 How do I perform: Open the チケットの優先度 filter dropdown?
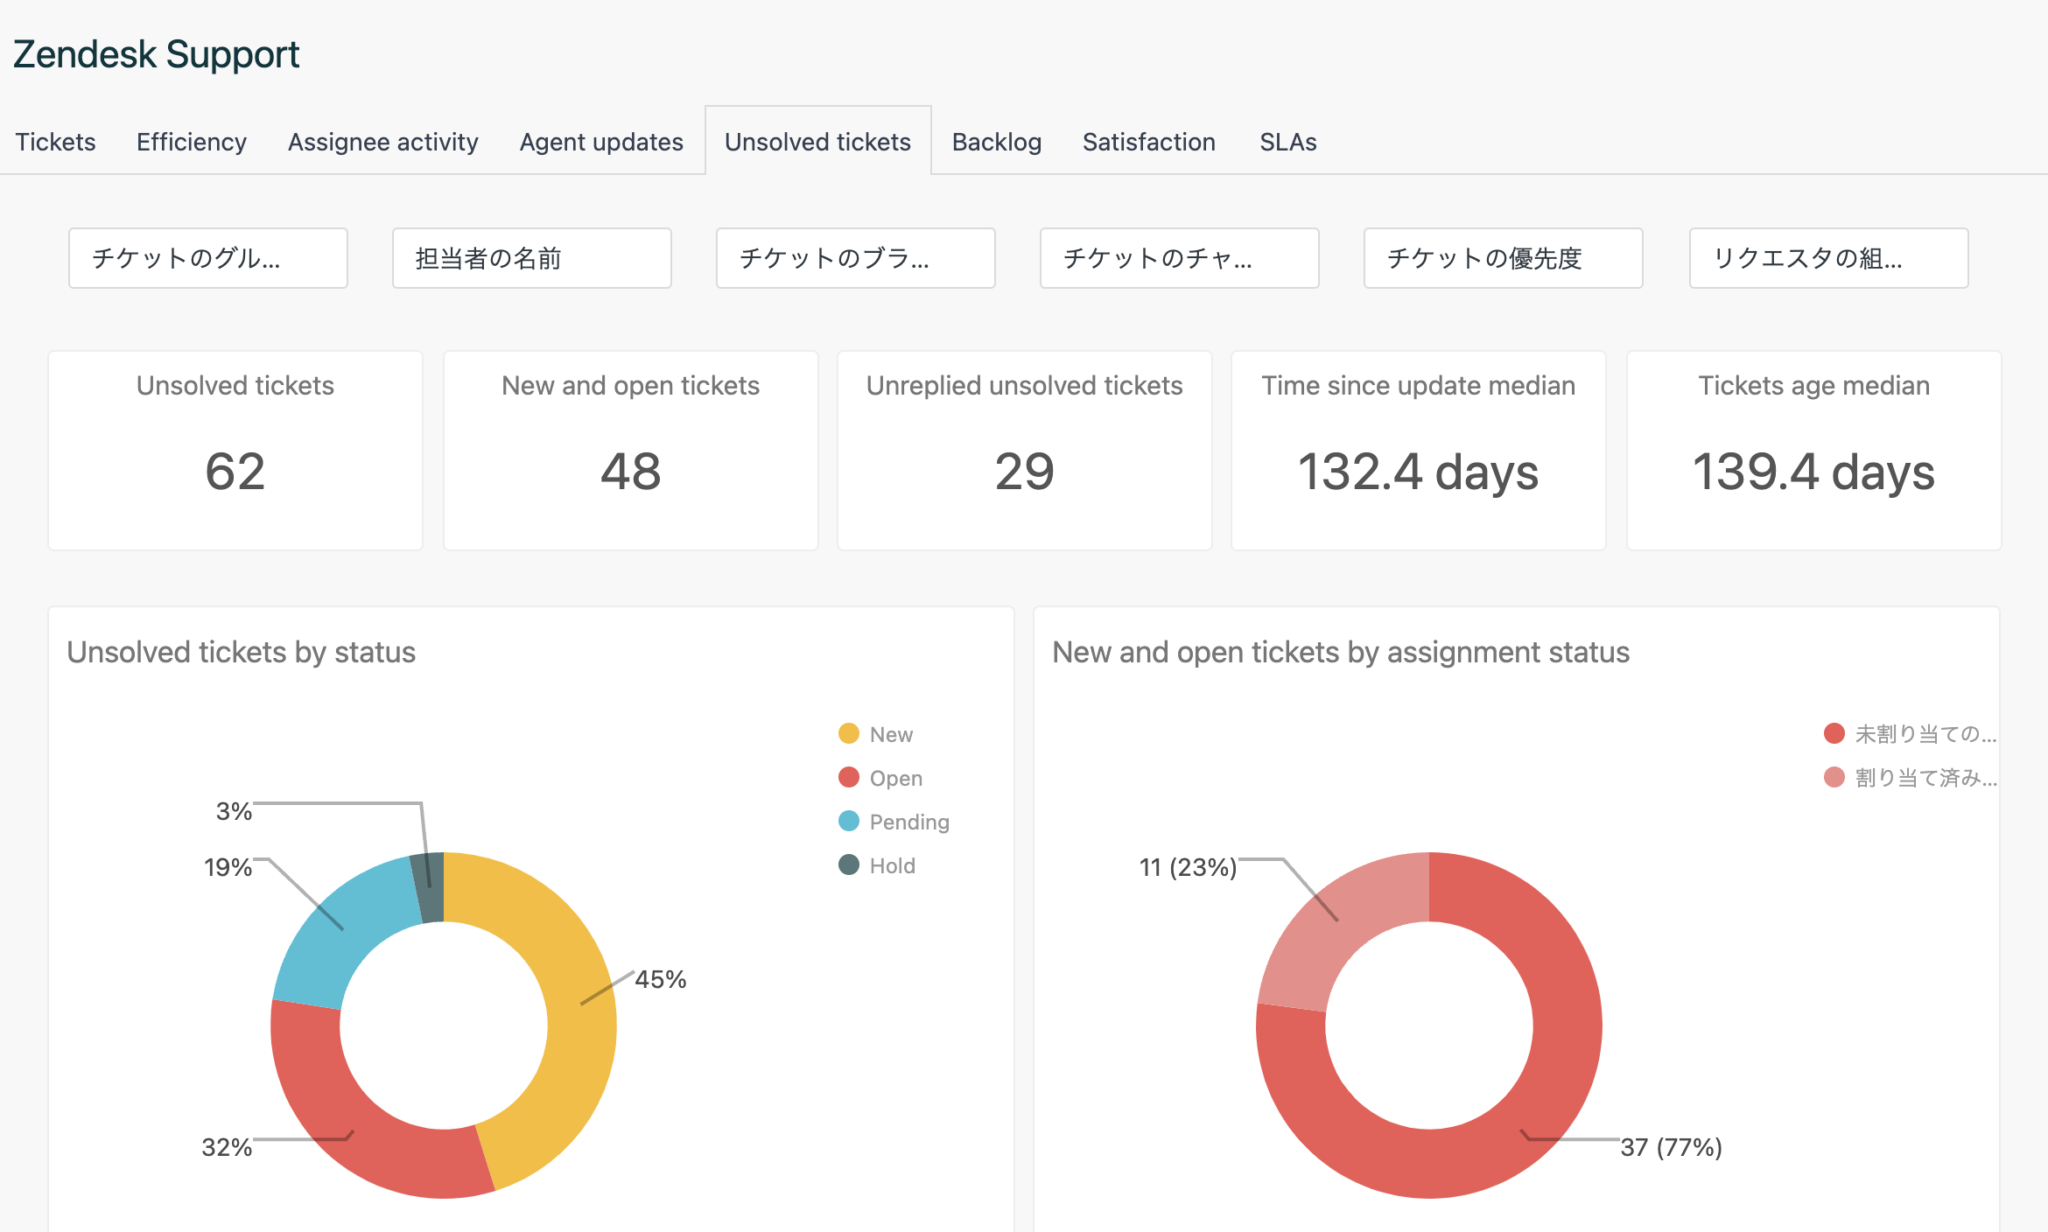[x=1502, y=258]
